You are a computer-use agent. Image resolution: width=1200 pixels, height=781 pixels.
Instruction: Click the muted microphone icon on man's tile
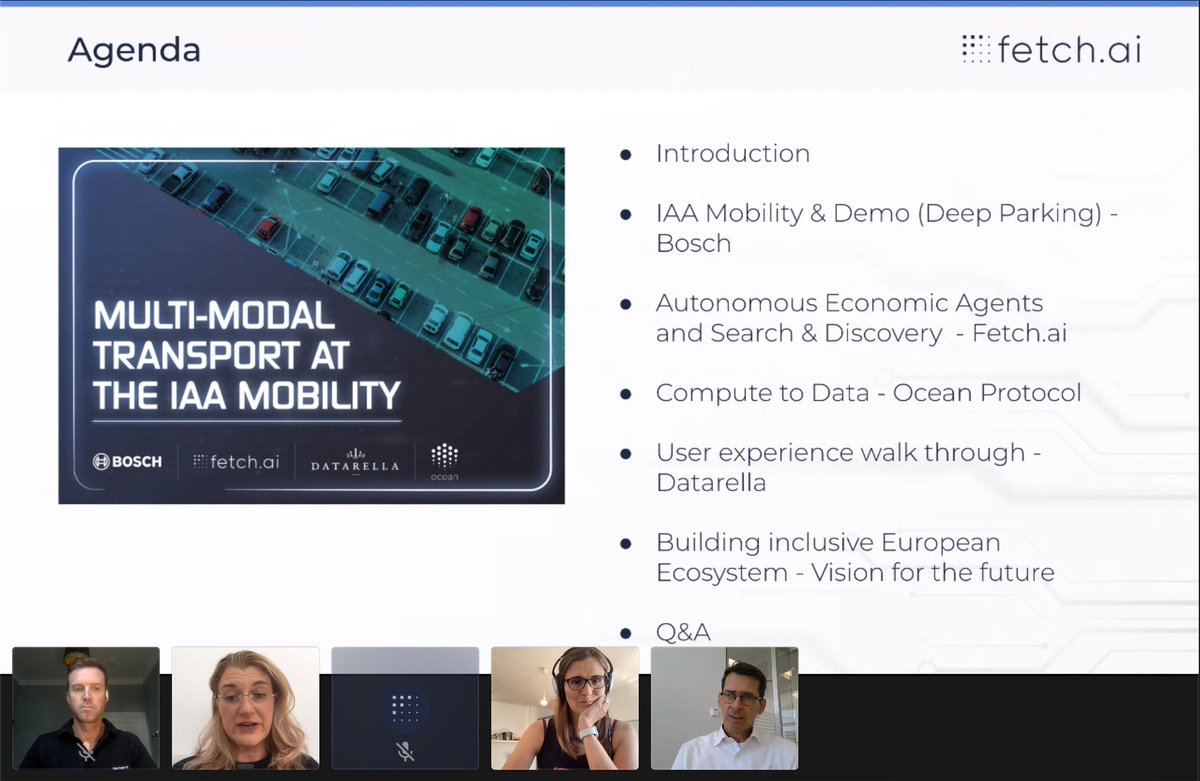pos(86,751)
